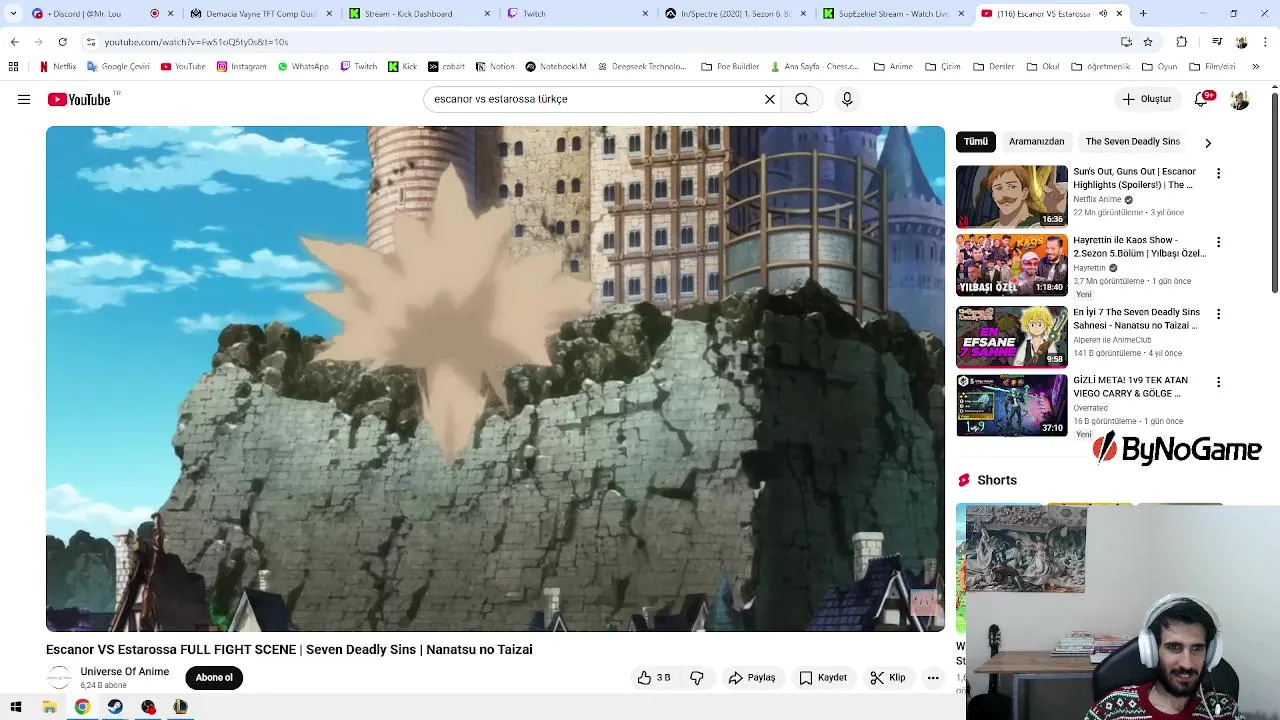
Task: Like the video with thumbs up
Action: click(654, 678)
